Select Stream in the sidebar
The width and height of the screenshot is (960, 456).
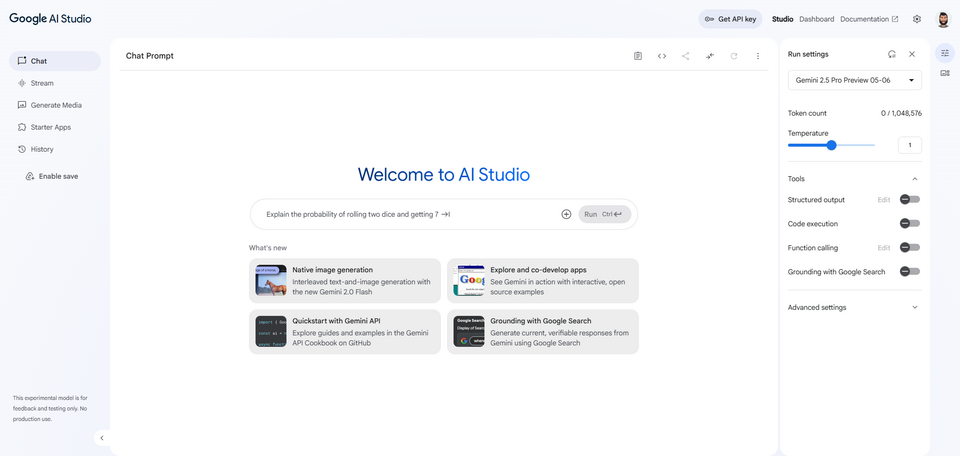point(55,83)
